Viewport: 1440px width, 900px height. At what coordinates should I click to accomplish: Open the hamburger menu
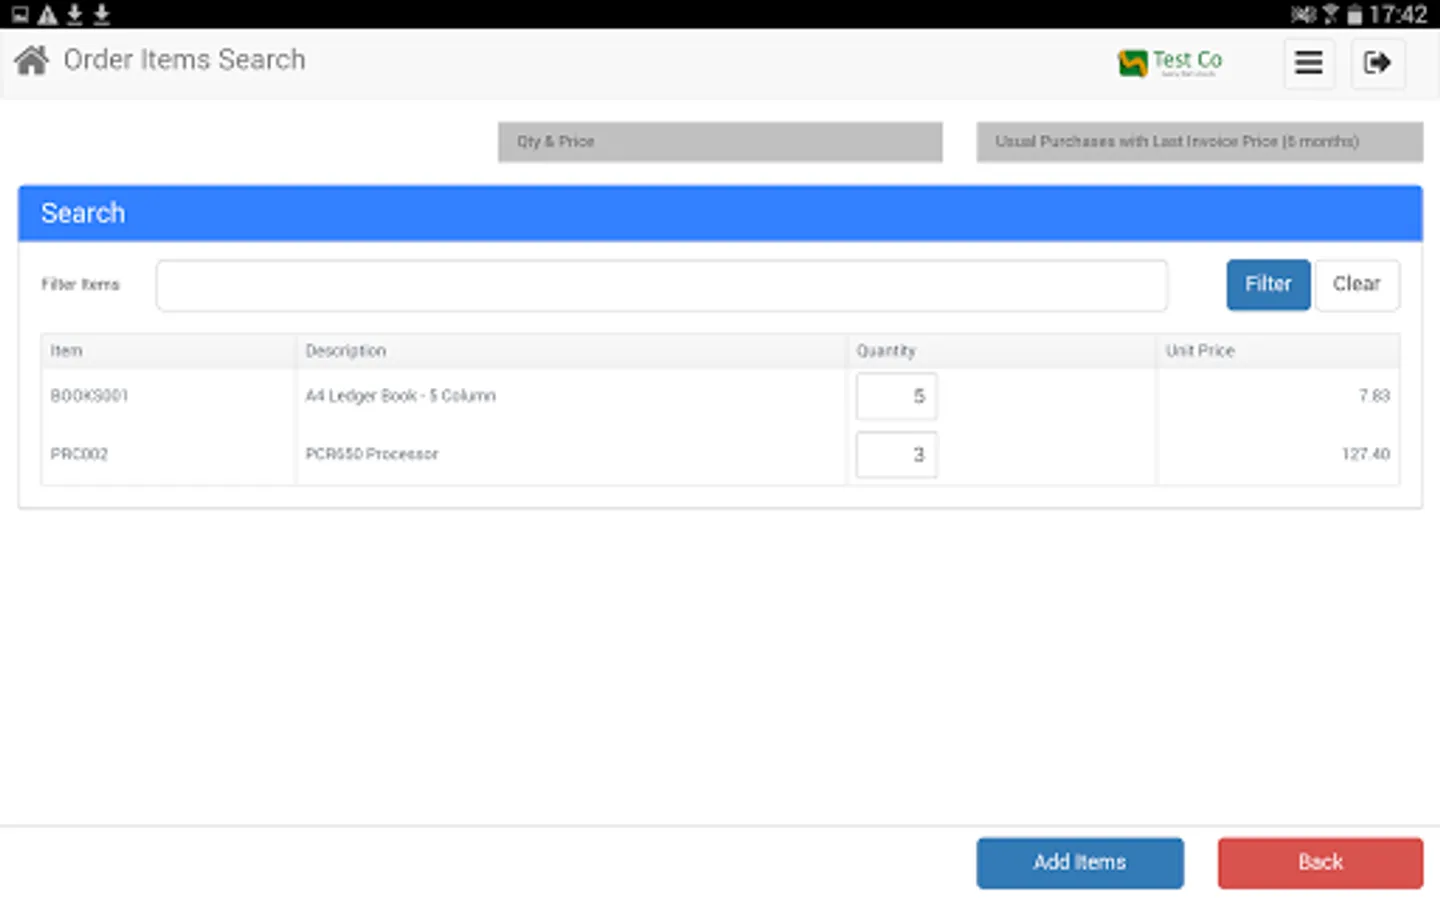point(1309,63)
